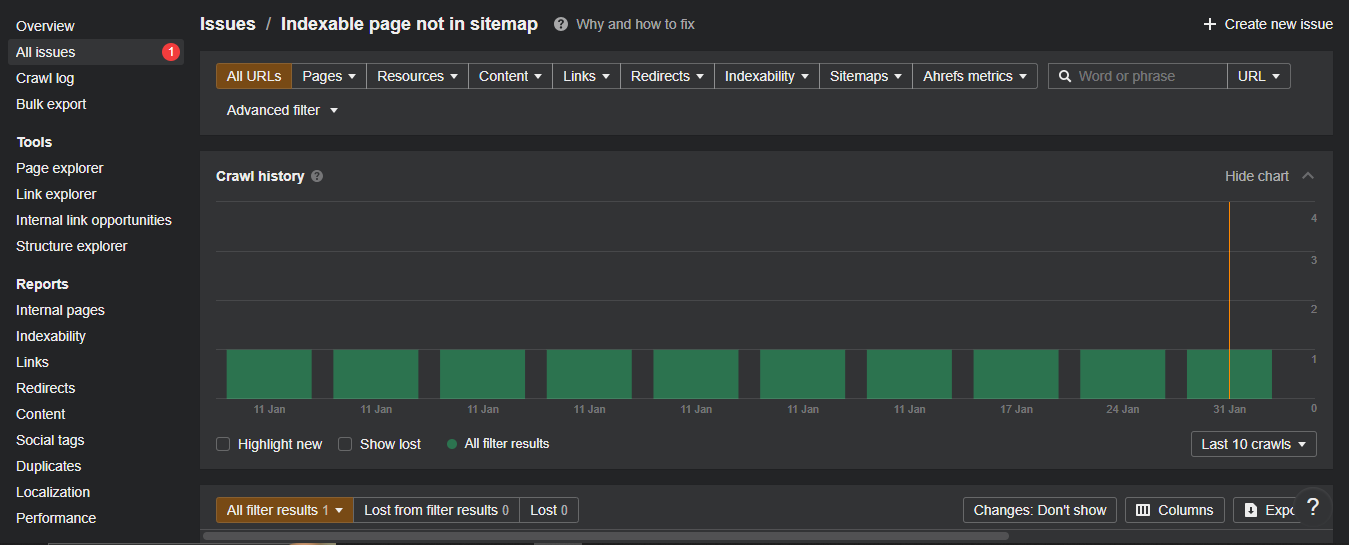Open the Indexability filter dropdown

[767, 76]
